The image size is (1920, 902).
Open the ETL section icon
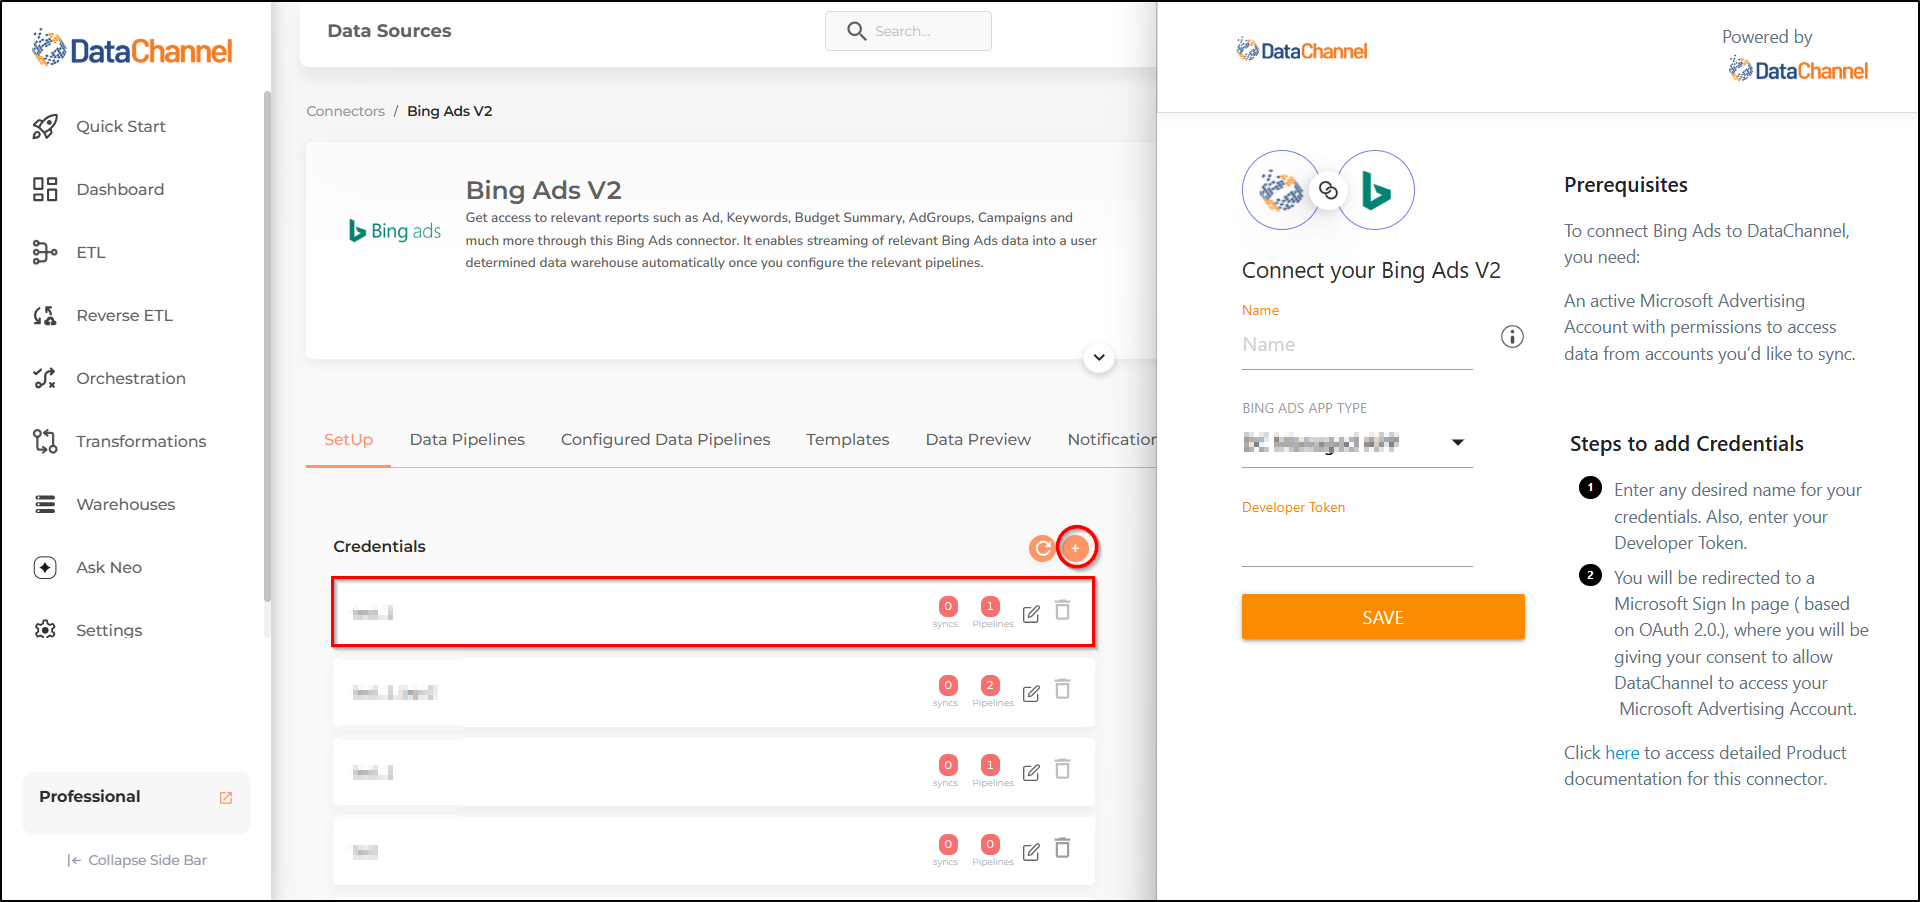click(x=45, y=252)
